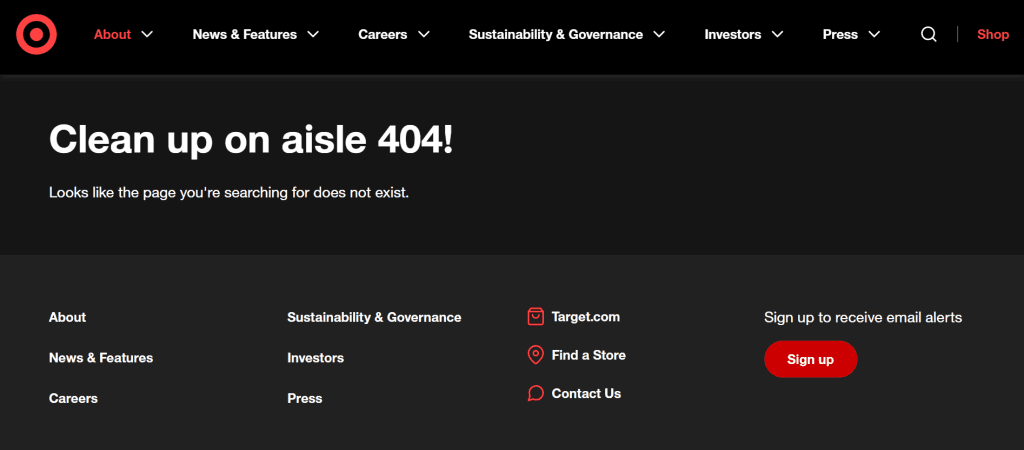Open the footer Investors link
This screenshot has width=1024, height=450.
[x=315, y=358]
